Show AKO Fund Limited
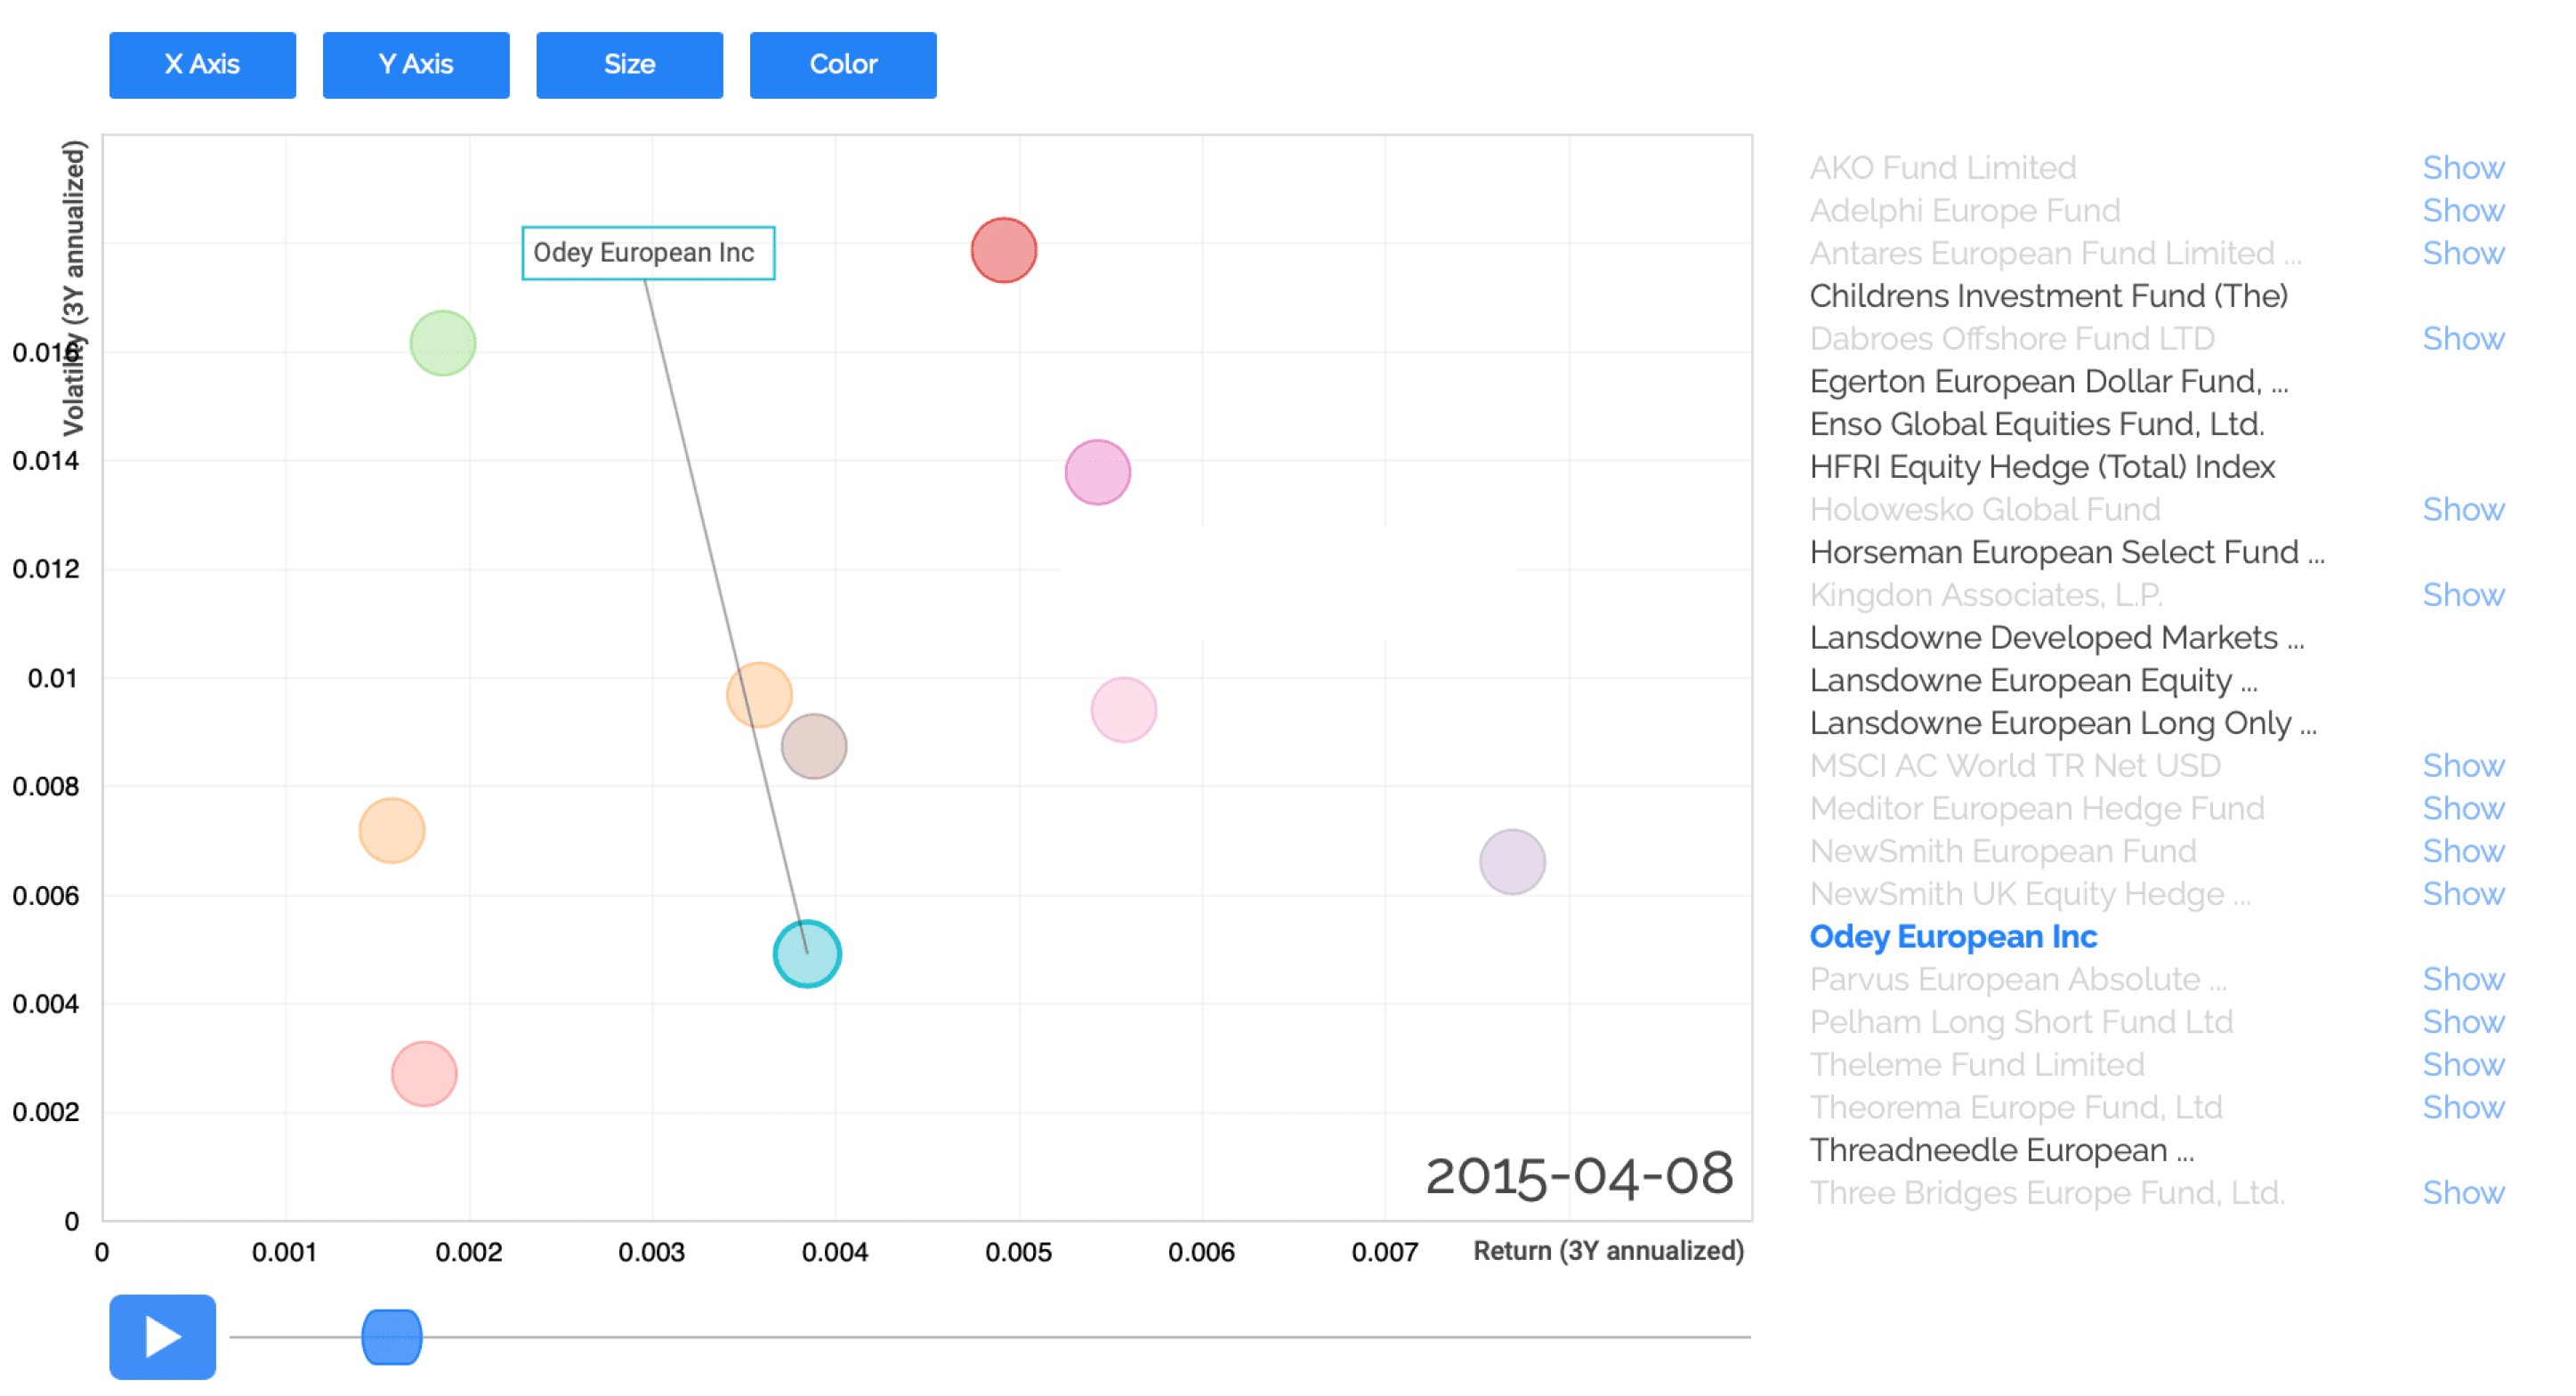 click(x=2463, y=168)
